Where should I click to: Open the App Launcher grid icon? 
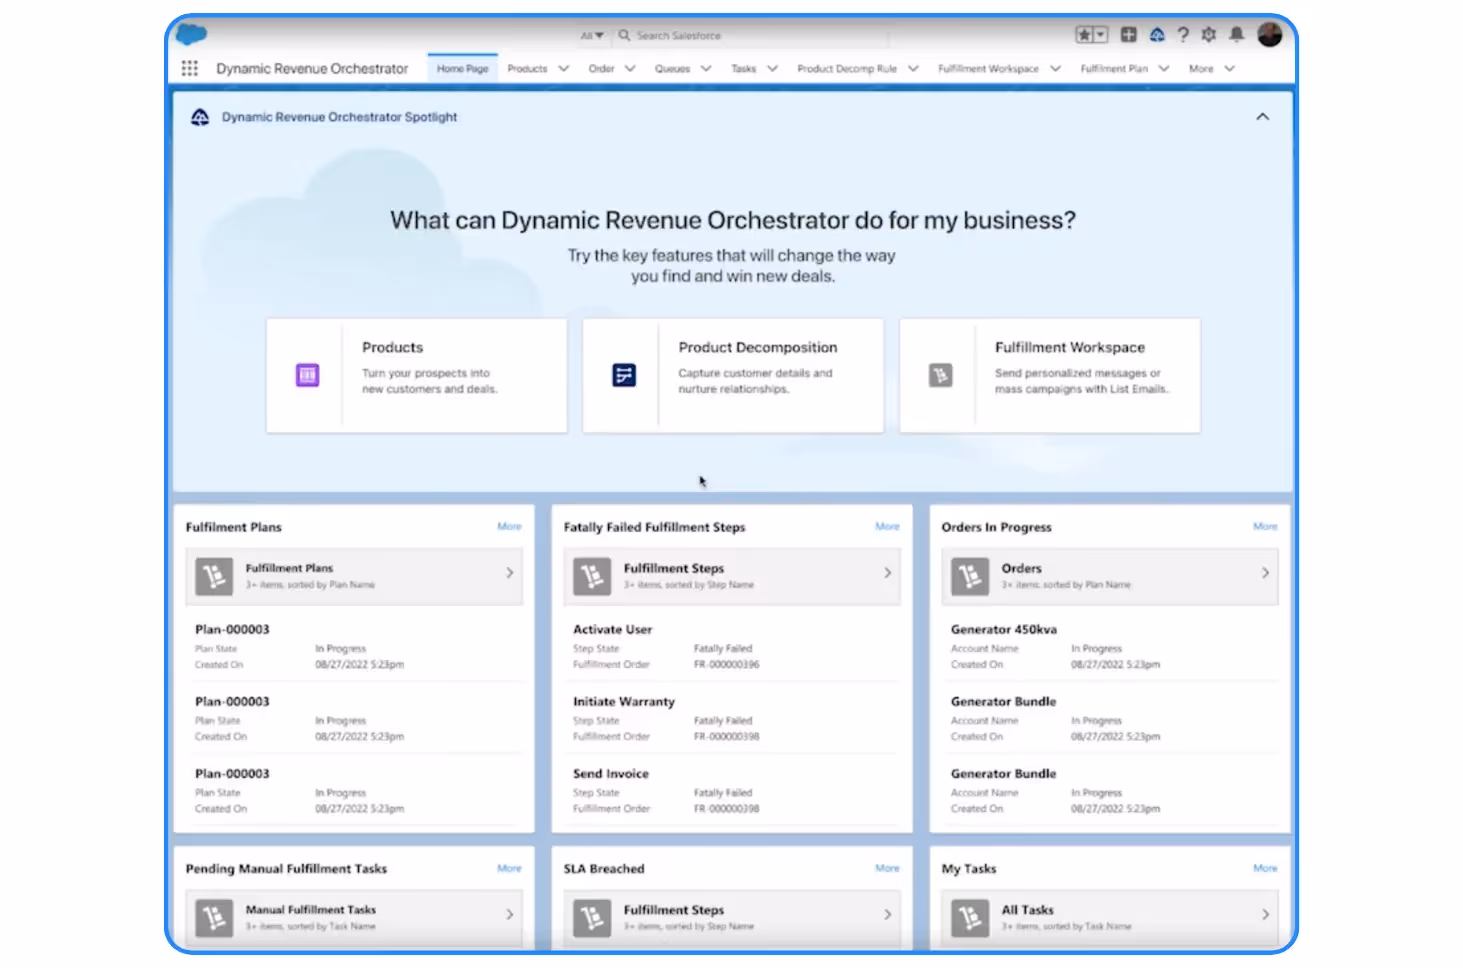189,69
